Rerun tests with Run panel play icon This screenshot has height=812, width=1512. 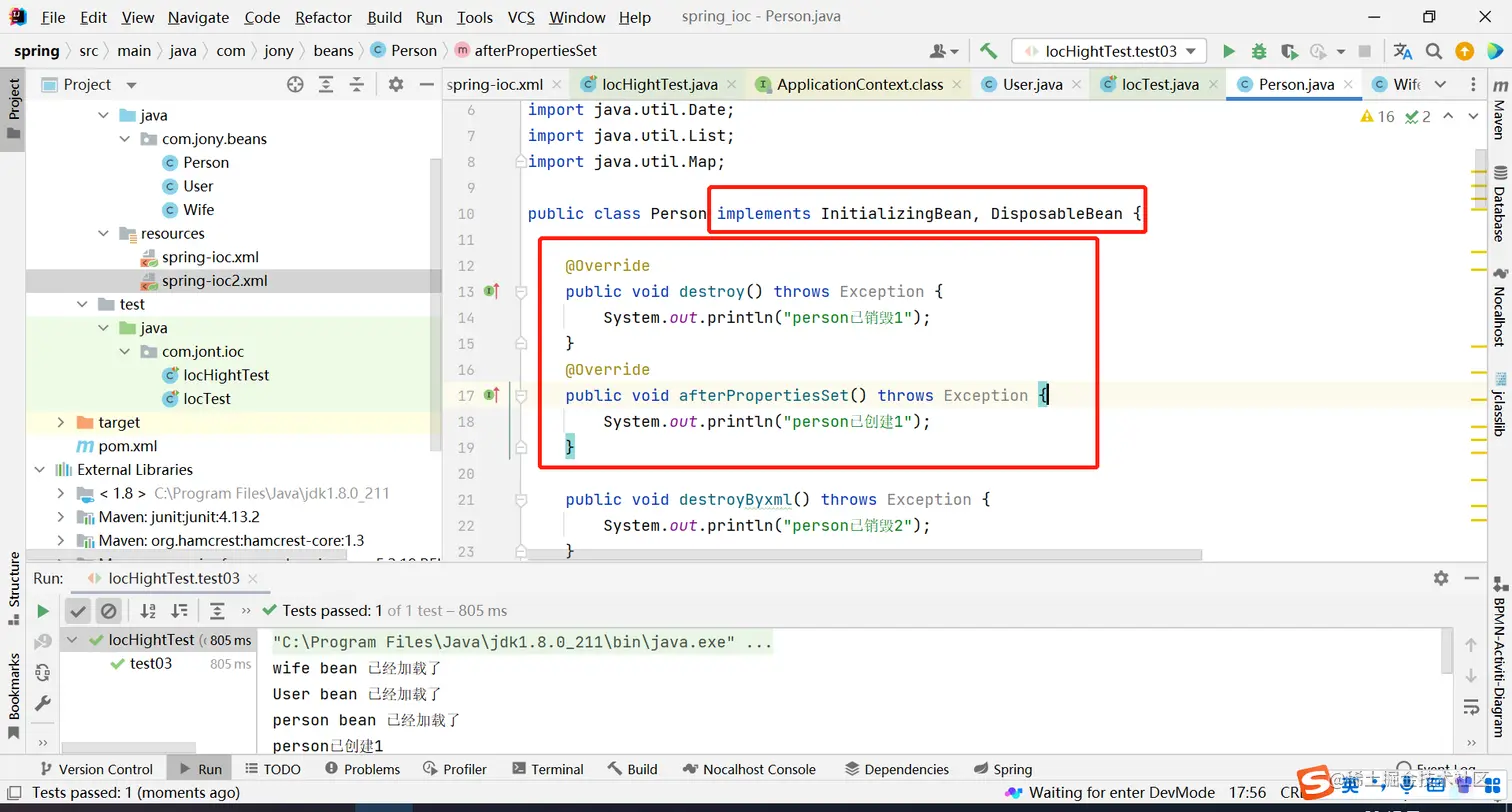(x=43, y=611)
